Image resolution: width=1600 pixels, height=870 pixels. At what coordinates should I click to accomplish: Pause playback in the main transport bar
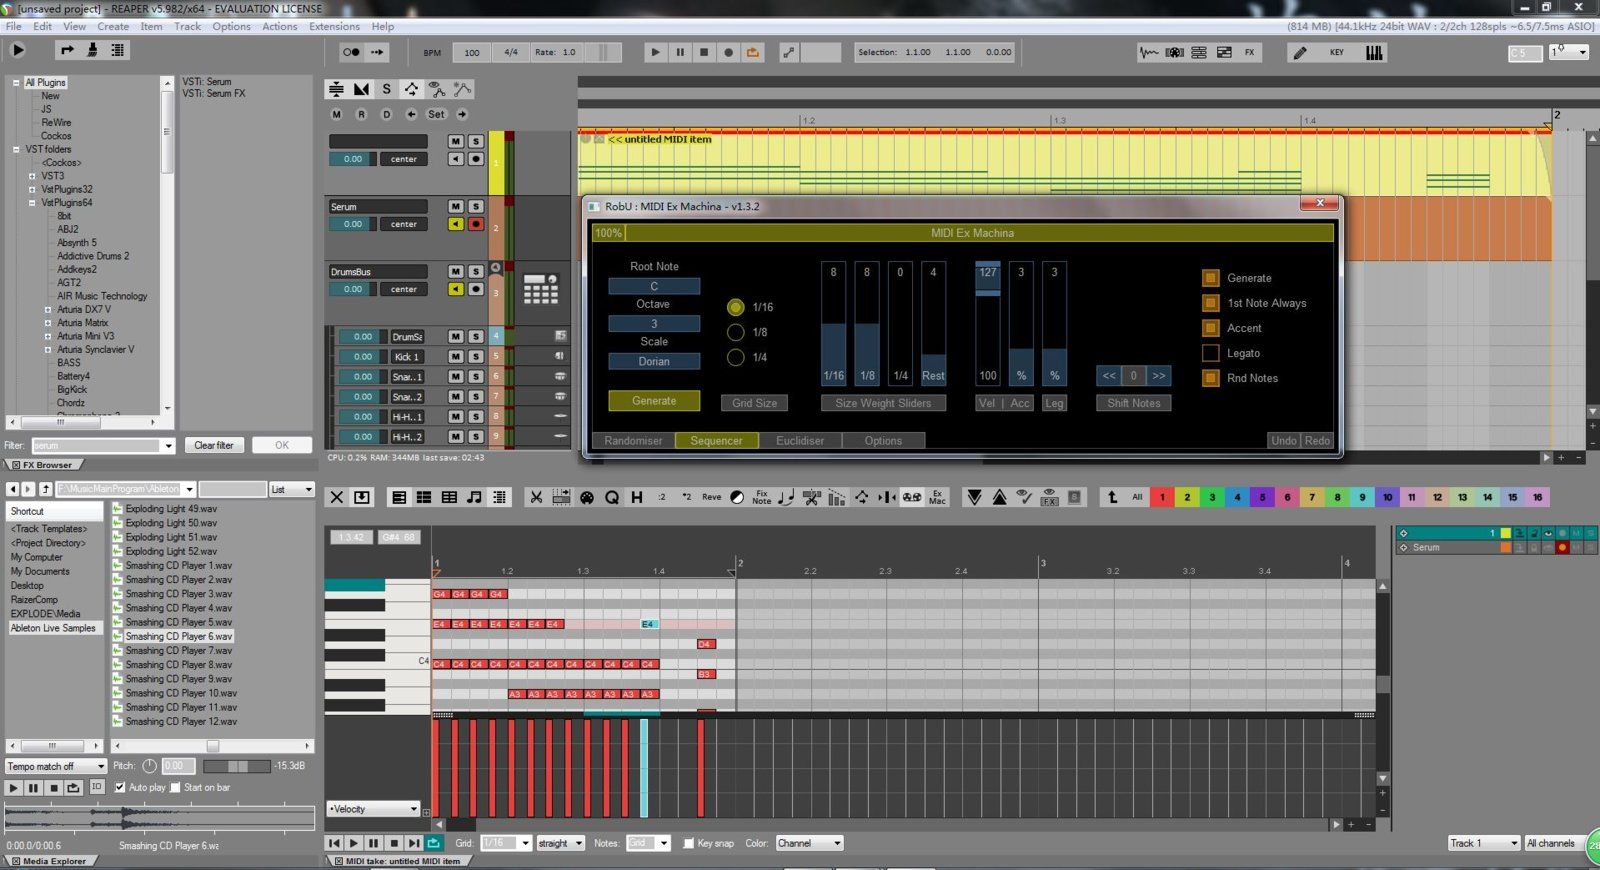pos(680,52)
